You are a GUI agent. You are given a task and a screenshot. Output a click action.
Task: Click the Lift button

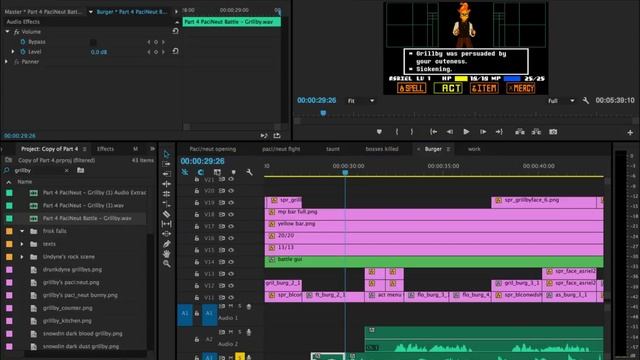click(520, 132)
